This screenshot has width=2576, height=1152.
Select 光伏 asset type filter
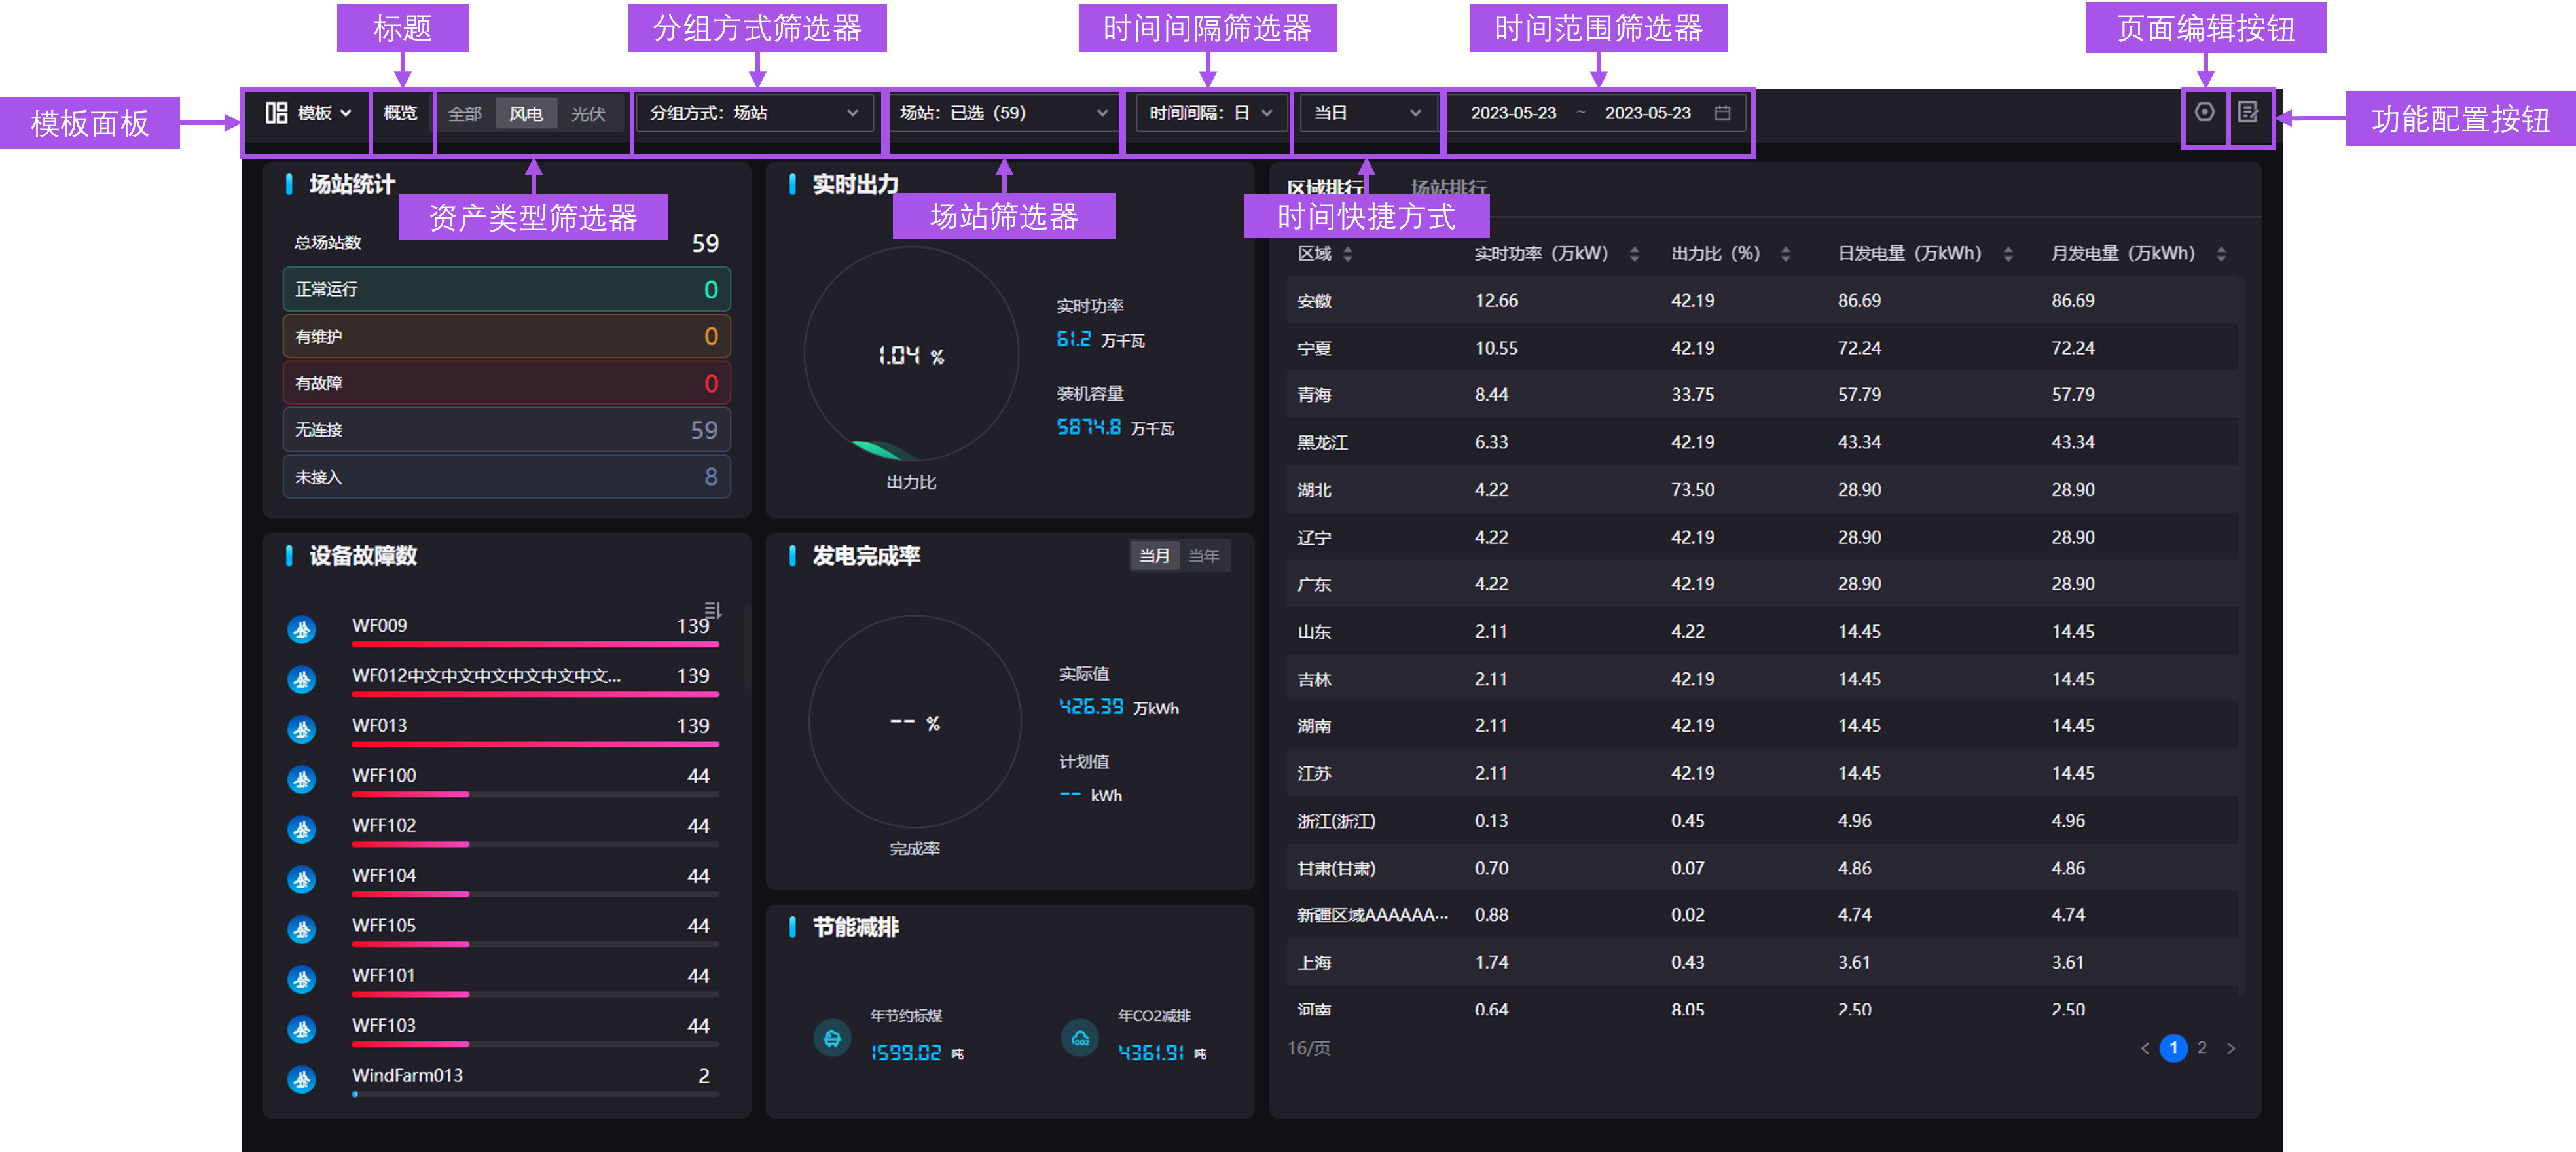tap(588, 114)
